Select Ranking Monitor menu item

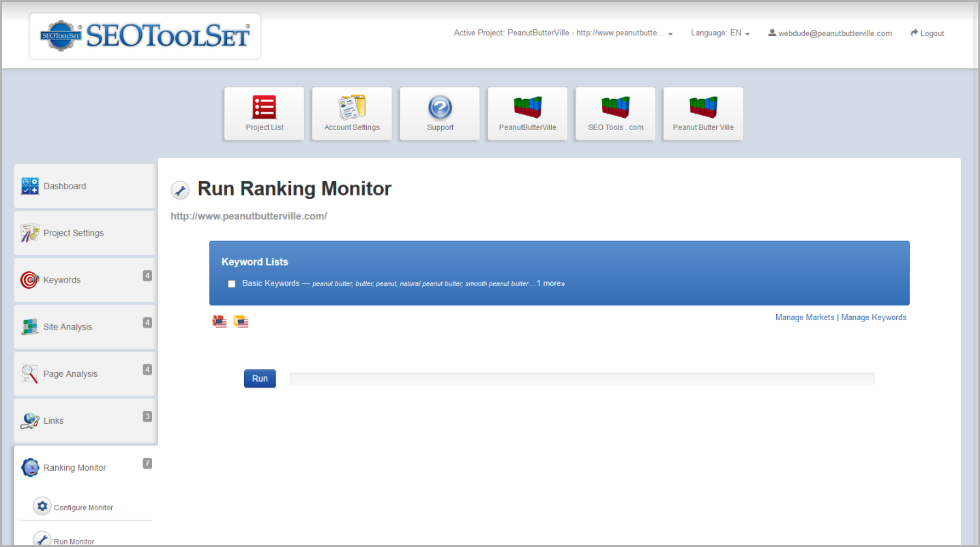click(x=85, y=467)
